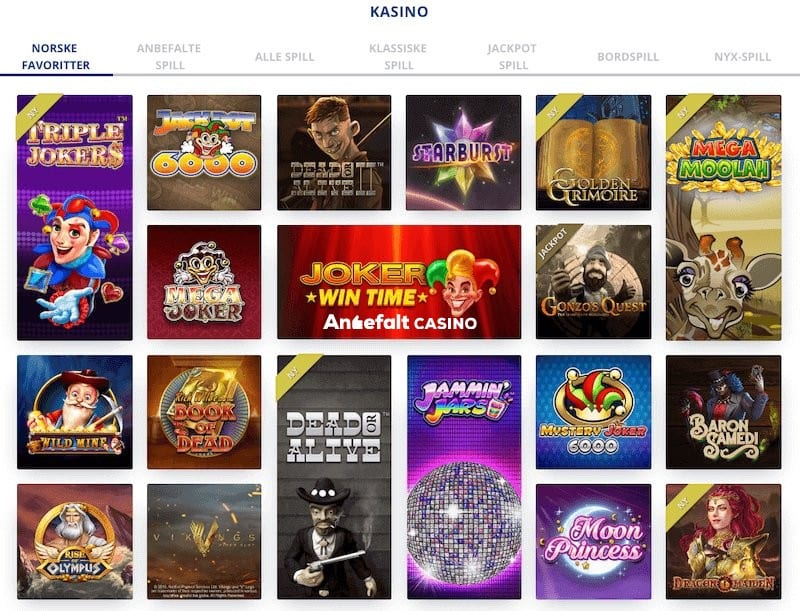Image resolution: width=800 pixels, height=611 pixels.
Task: Launch the Baron Samedi game
Action: [x=723, y=412]
